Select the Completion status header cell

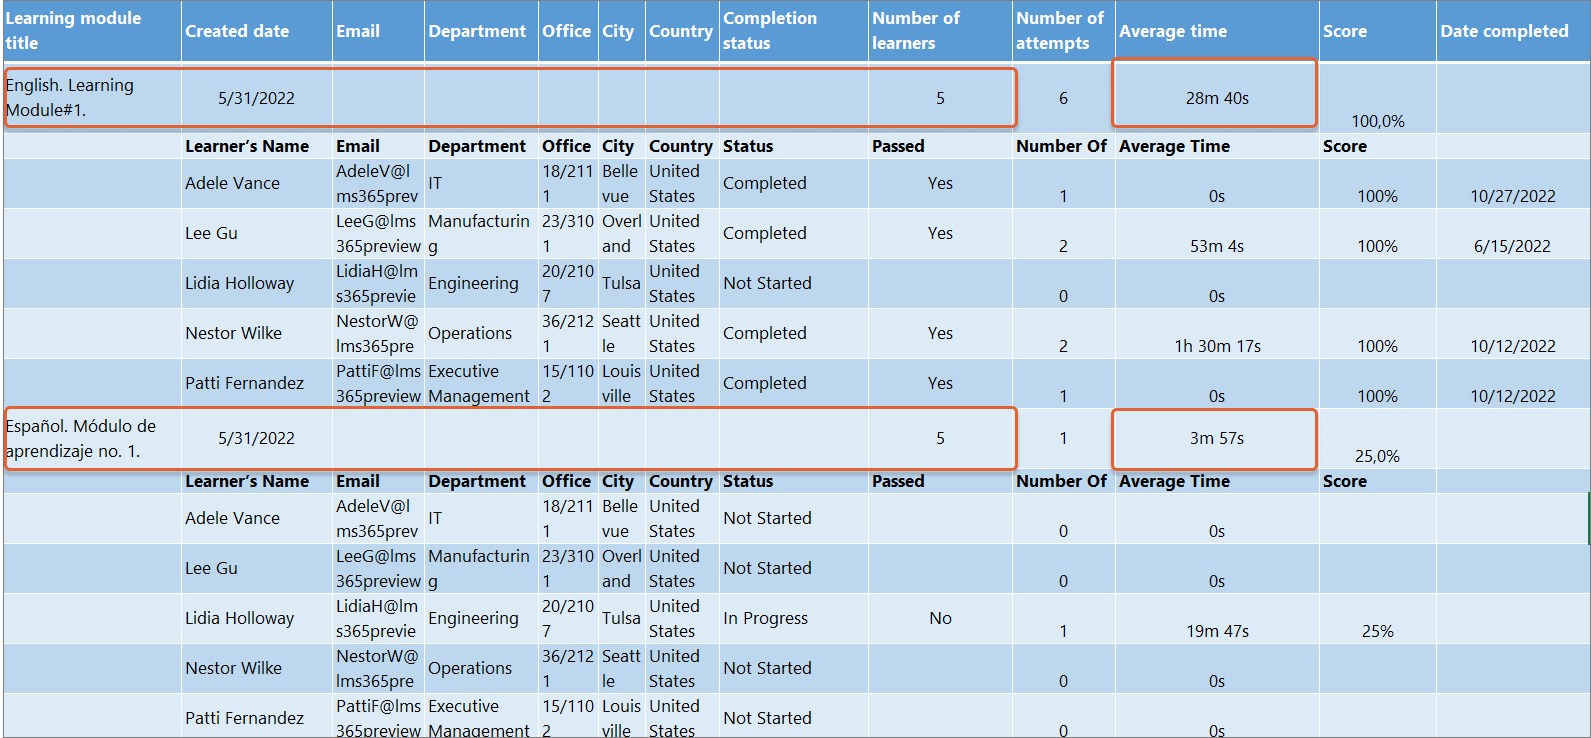[793, 31]
